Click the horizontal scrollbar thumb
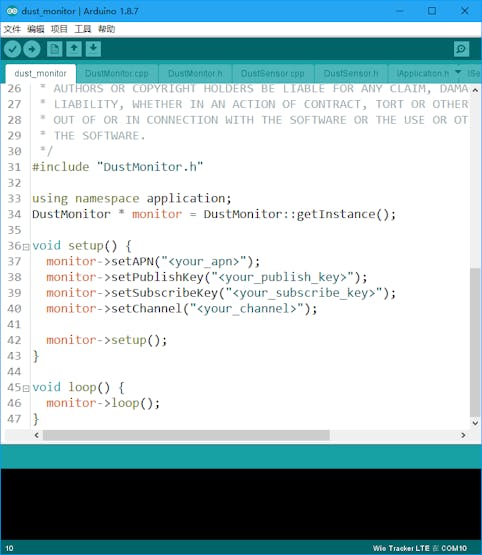482x555 pixels. [x=186, y=435]
